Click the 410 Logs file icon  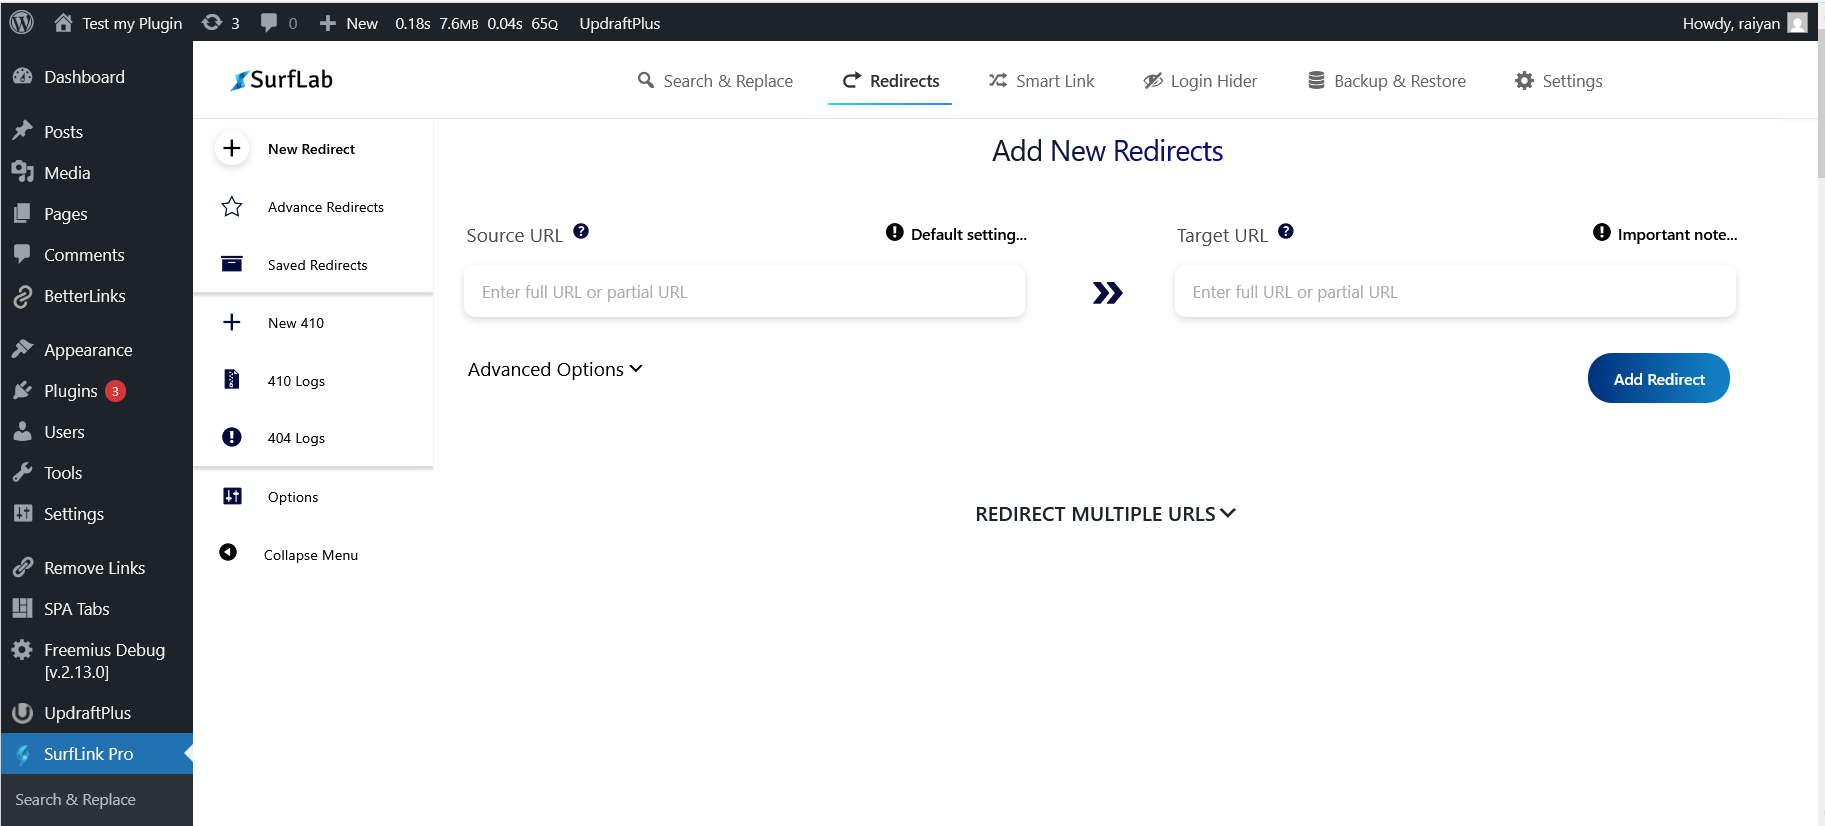[x=232, y=380]
